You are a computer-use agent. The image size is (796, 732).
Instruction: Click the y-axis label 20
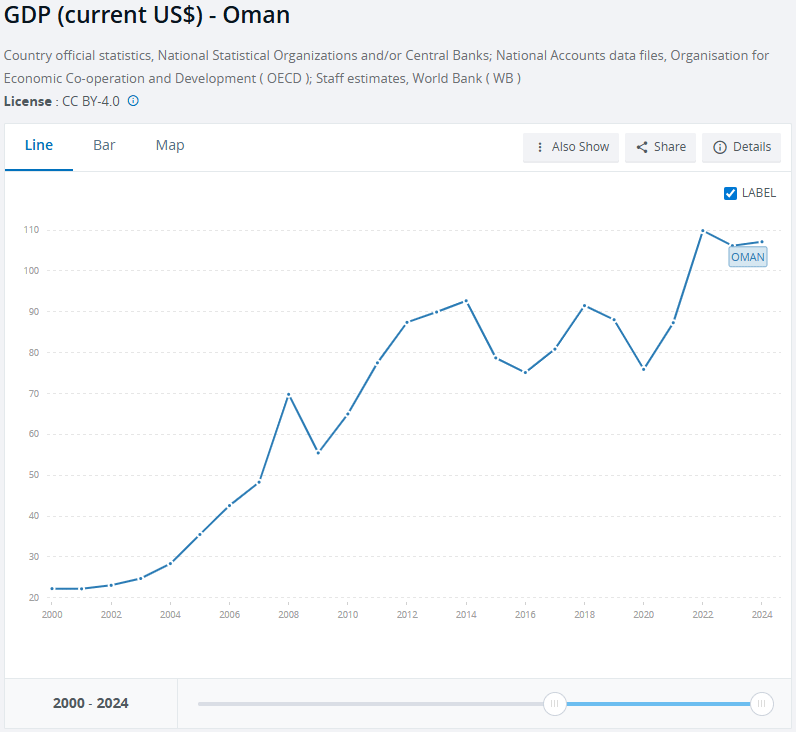click(34, 597)
